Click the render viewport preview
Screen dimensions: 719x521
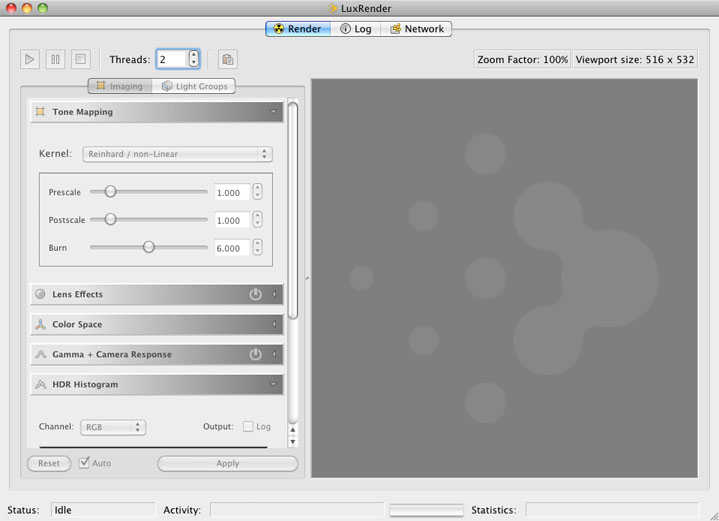[504, 278]
